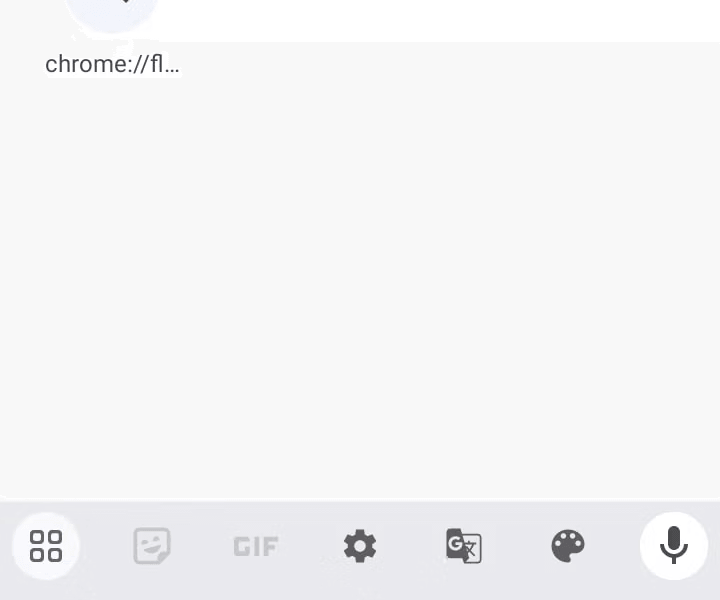This screenshot has height=600, width=720.
Task: Open the sticker keyboard
Action: tap(152, 546)
